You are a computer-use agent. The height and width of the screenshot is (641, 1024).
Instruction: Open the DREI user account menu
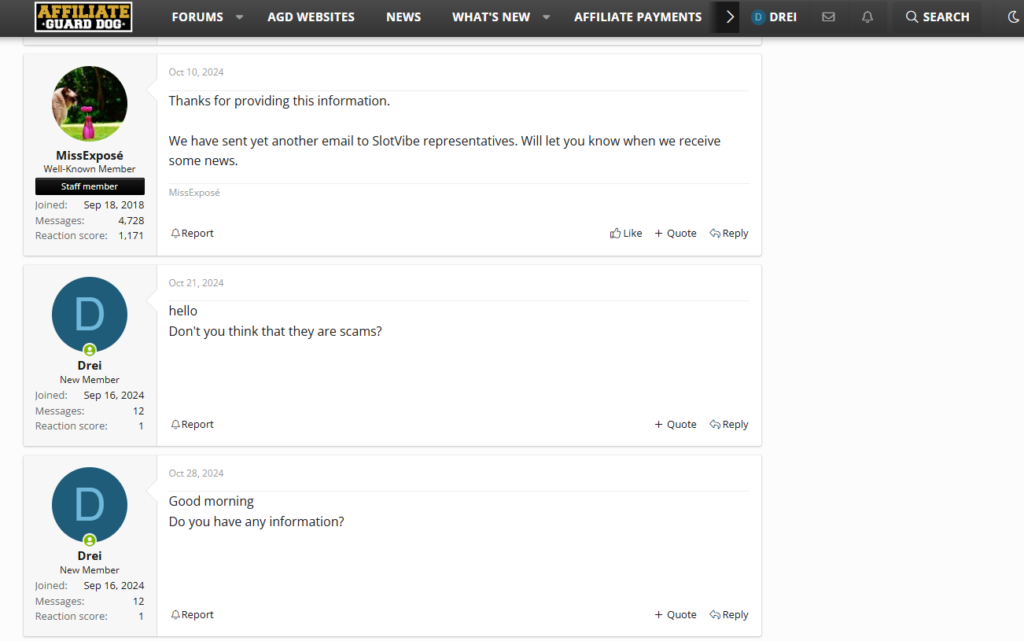pos(774,17)
